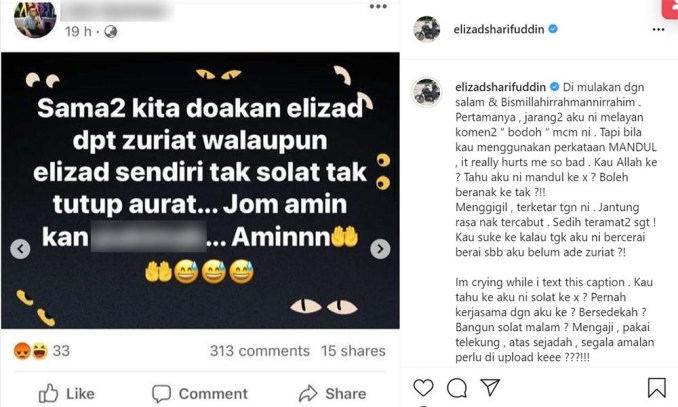Go to the previous photo with left arrow

pyautogui.click(x=20, y=249)
